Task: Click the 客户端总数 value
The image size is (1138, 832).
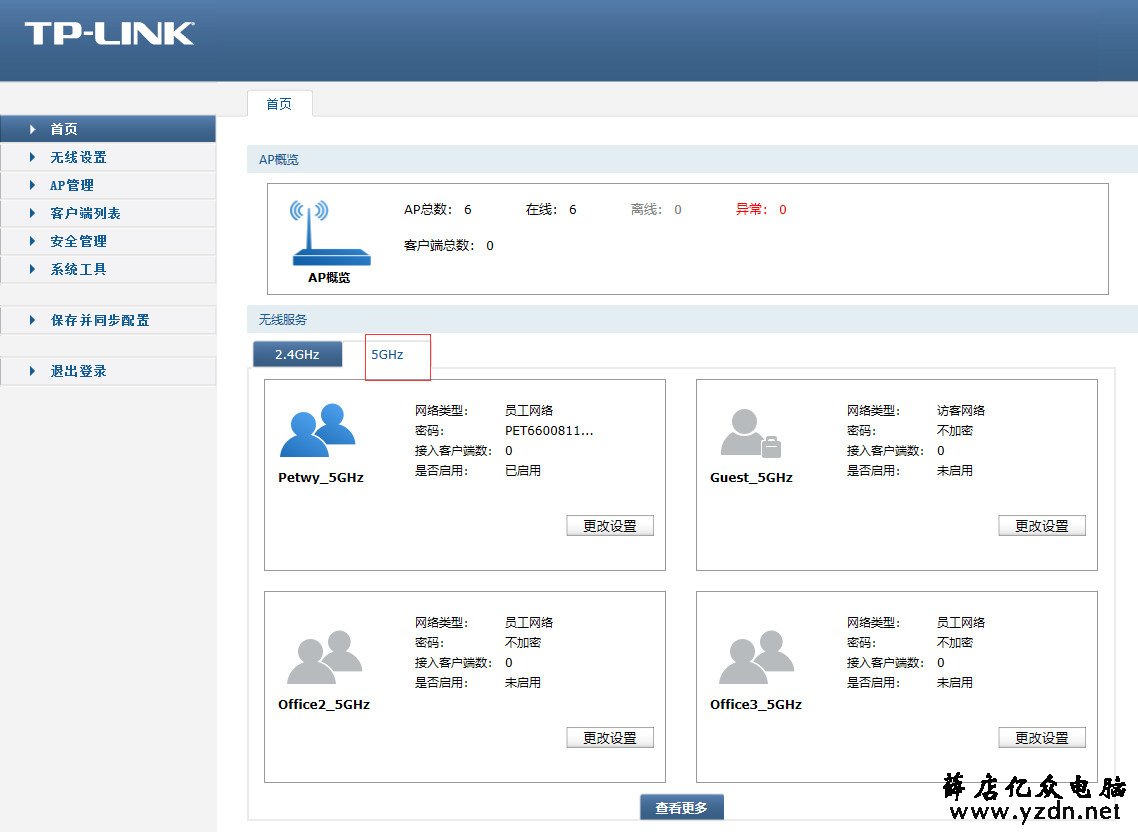Action: click(490, 245)
